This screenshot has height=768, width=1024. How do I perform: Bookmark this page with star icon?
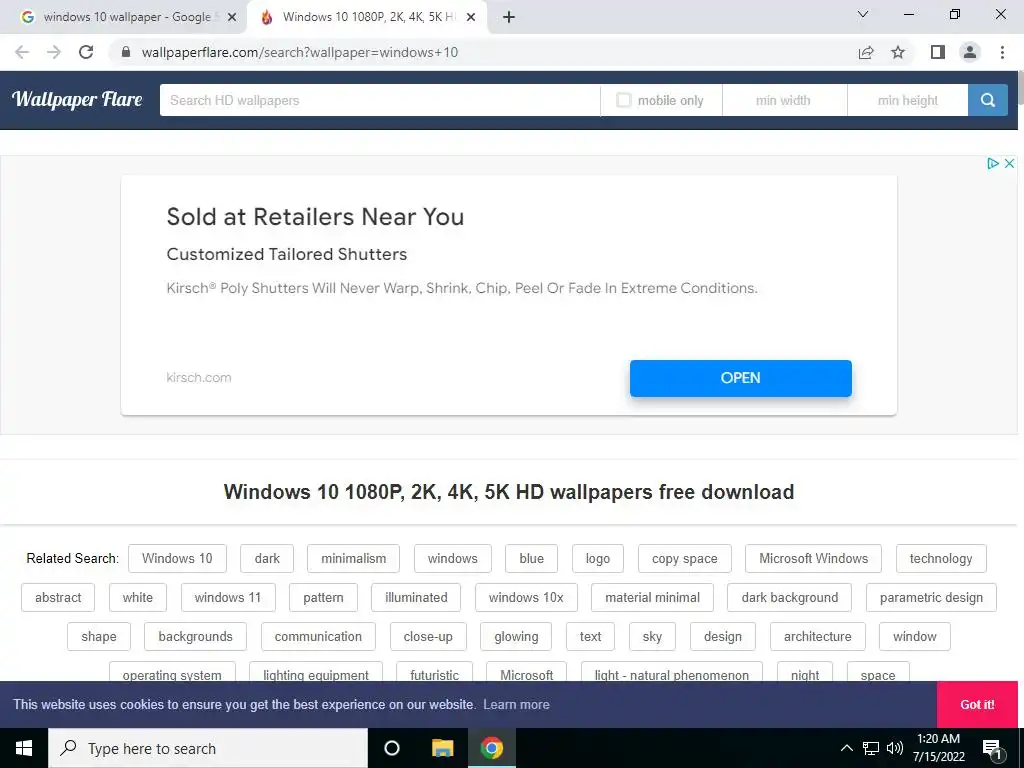[898, 52]
